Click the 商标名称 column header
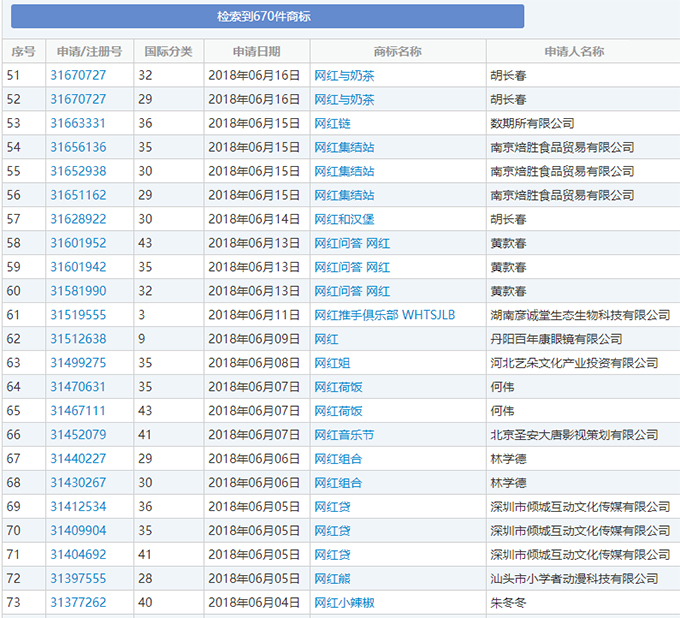This screenshot has width=680, height=618. (x=398, y=52)
